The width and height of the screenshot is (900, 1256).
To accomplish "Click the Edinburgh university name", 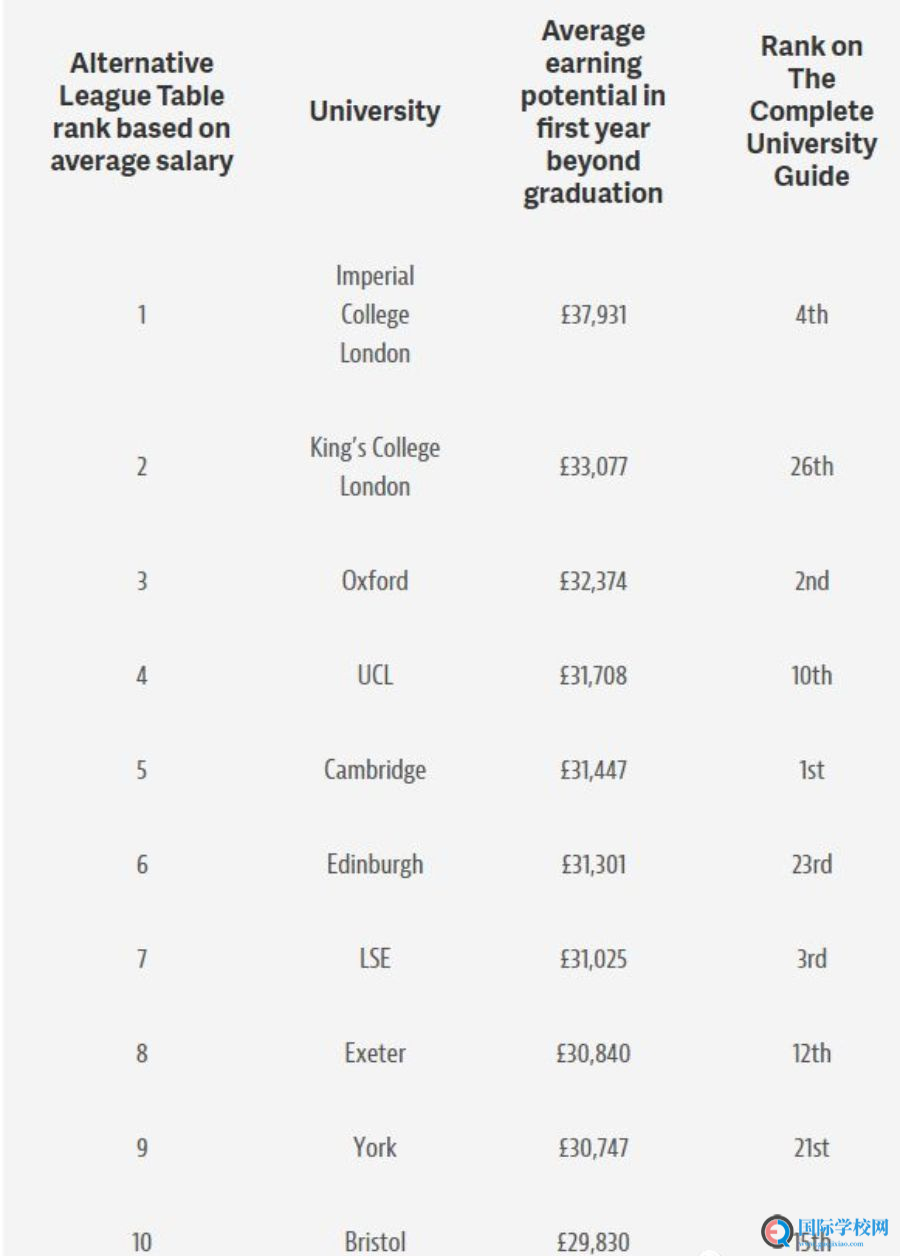I will pyautogui.click(x=375, y=864).
